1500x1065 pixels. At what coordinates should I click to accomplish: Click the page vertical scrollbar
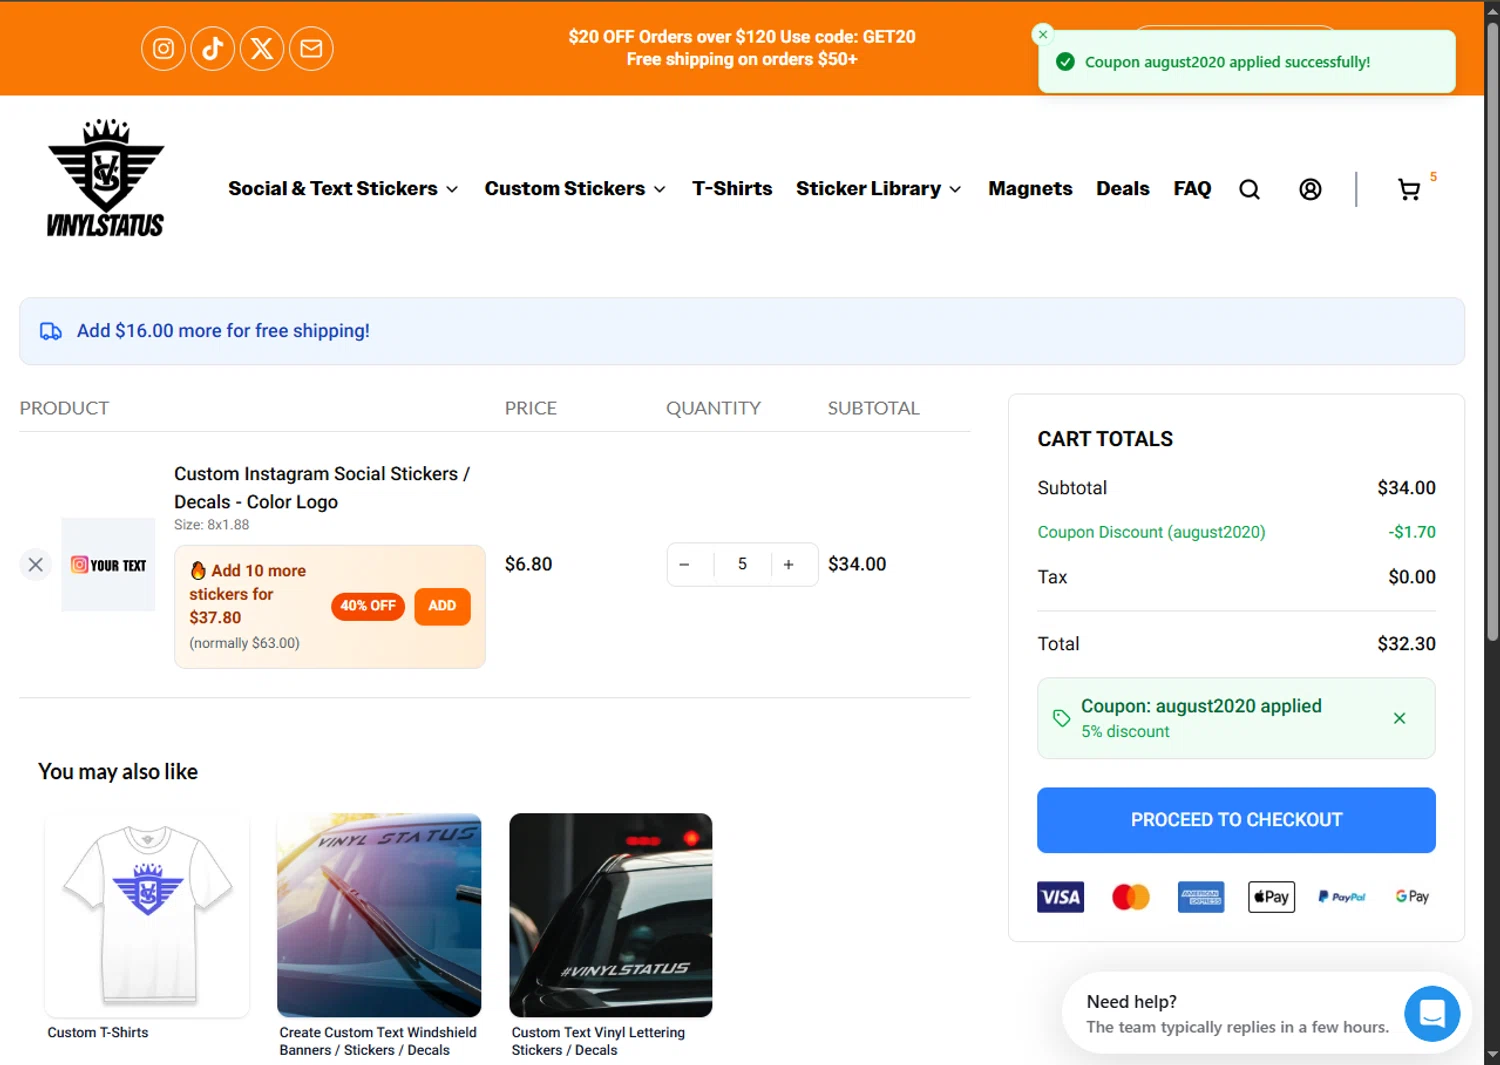coord(1492,330)
